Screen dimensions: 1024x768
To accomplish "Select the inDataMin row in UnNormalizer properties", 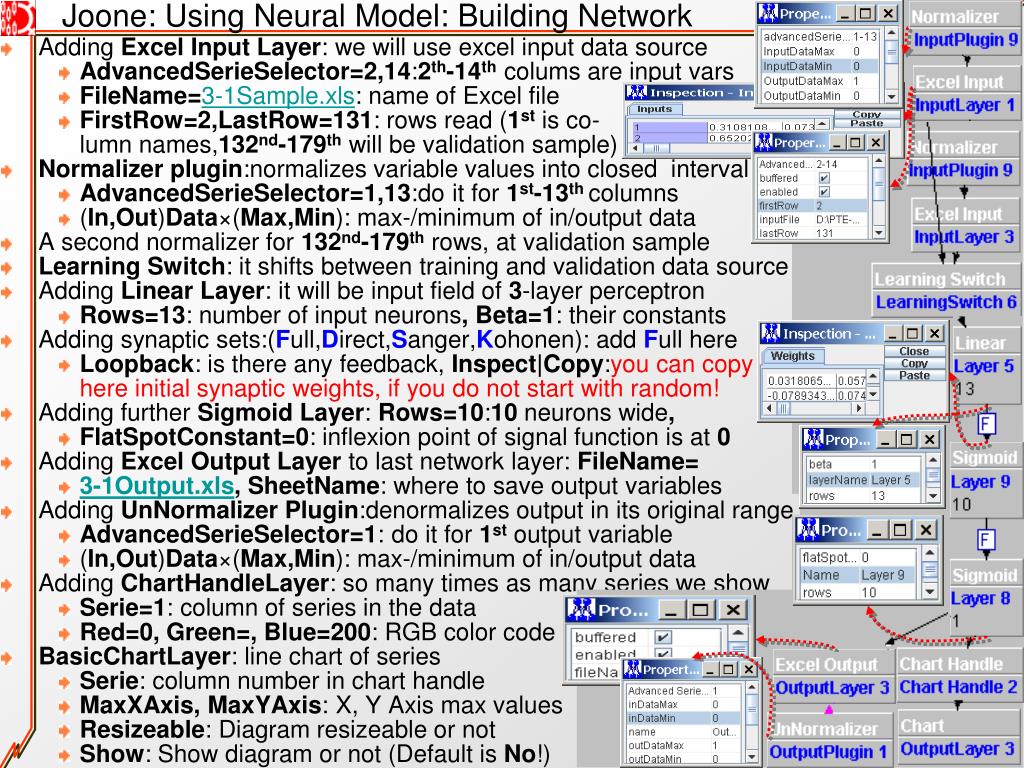I will pyautogui.click(x=683, y=718).
